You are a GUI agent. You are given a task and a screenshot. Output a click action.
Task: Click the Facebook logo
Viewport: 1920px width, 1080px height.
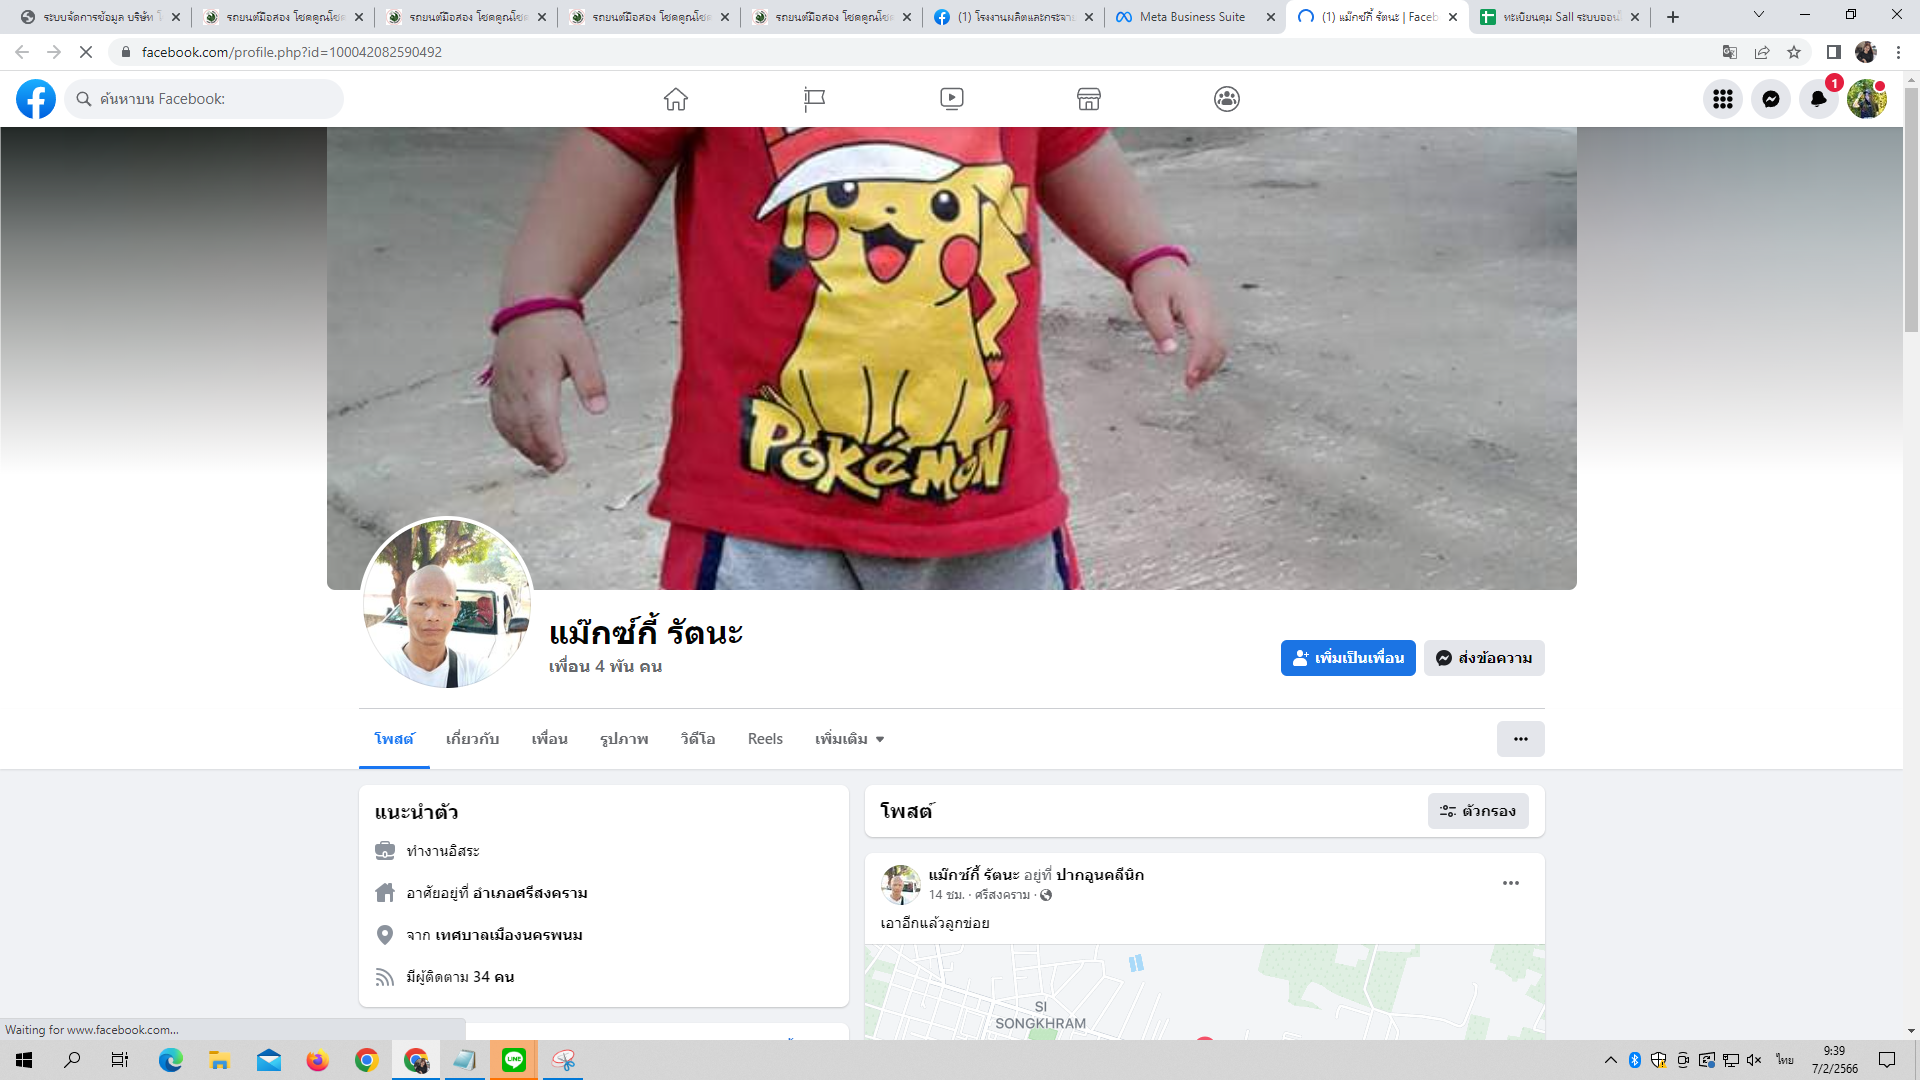pos(36,99)
